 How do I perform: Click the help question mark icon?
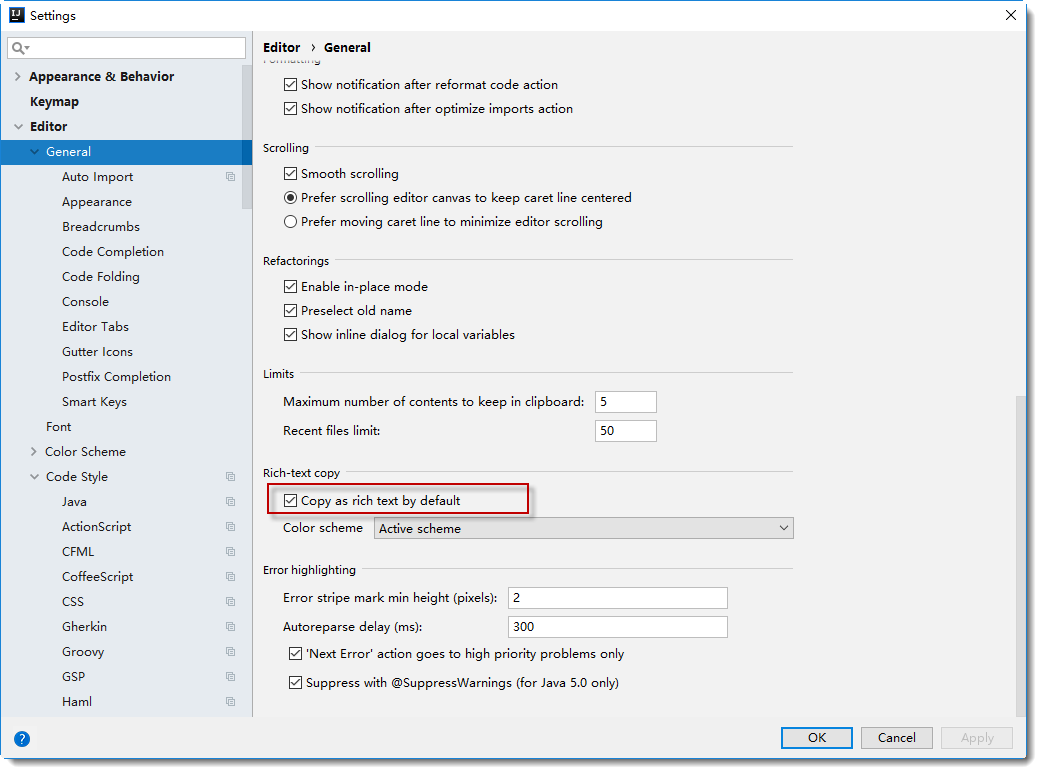tap(22, 739)
